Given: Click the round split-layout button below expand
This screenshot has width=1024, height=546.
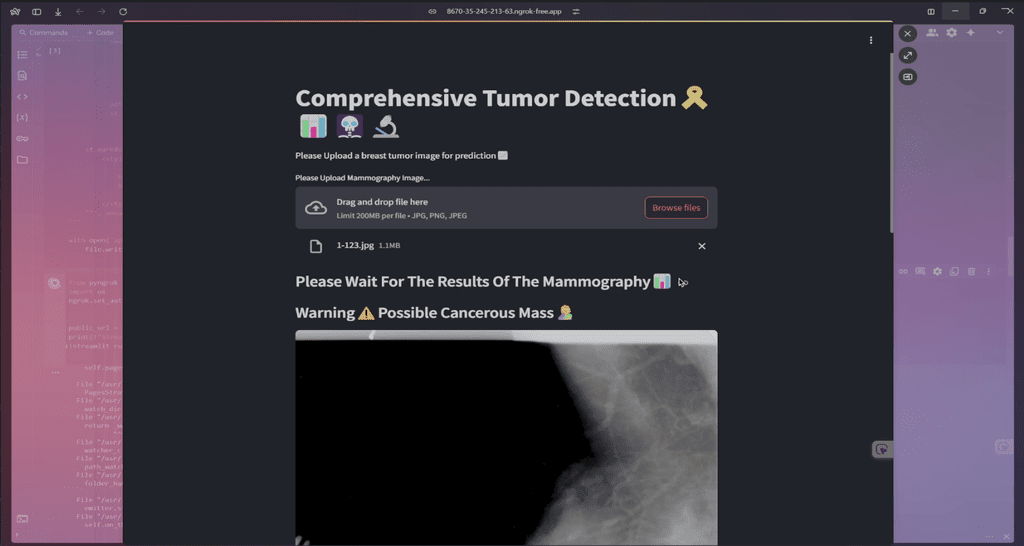Looking at the screenshot, I should pyautogui.click(x=908, y=77).
